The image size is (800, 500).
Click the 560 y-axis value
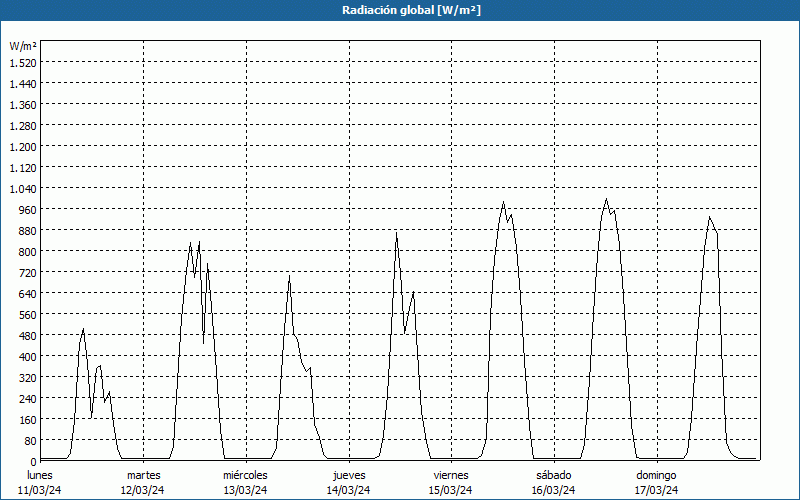point(29,314)
